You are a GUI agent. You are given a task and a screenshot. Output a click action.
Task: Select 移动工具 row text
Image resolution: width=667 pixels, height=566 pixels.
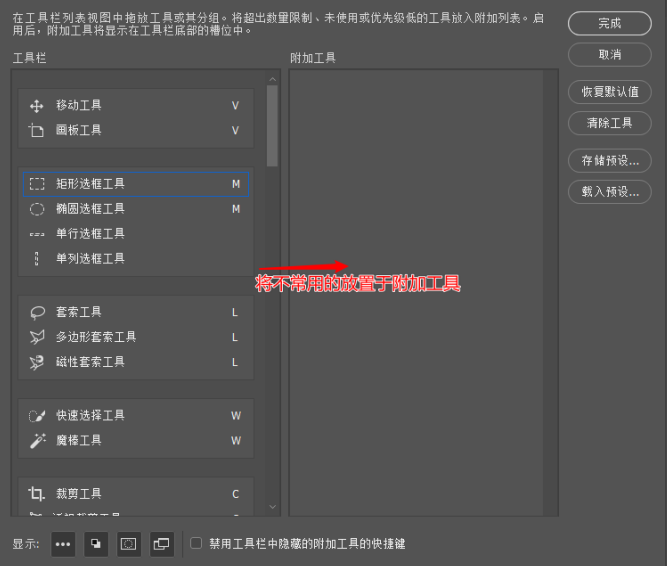click(79, 105)
